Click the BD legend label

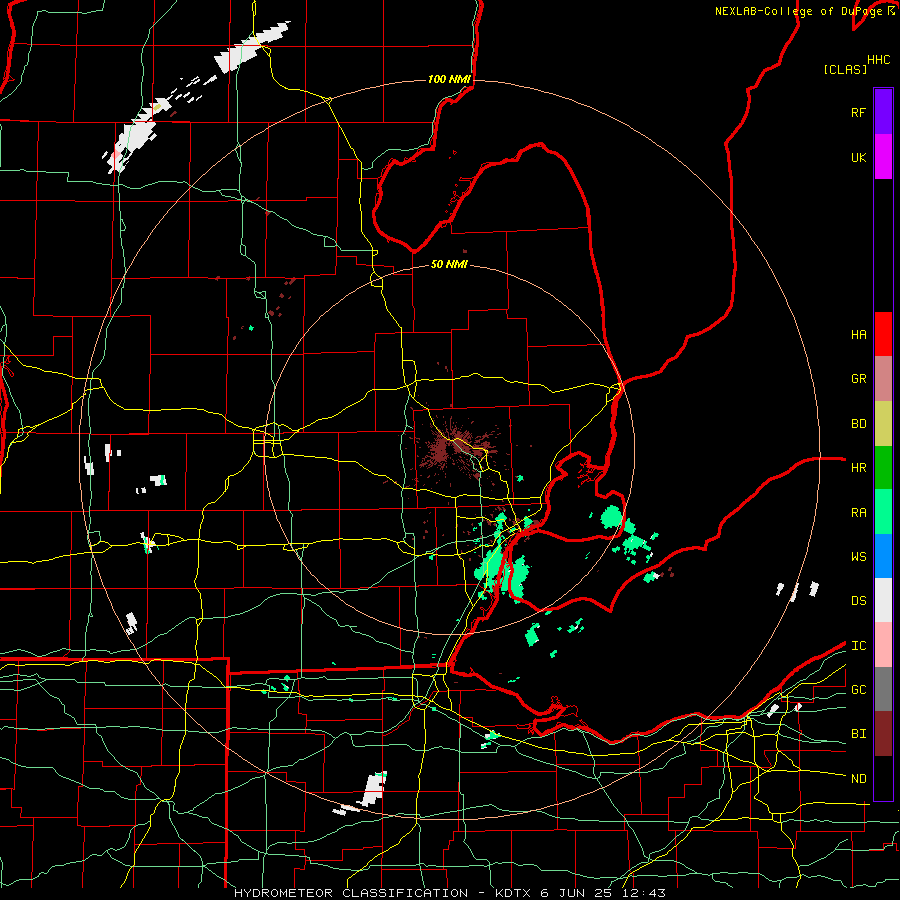pos(859,424)
